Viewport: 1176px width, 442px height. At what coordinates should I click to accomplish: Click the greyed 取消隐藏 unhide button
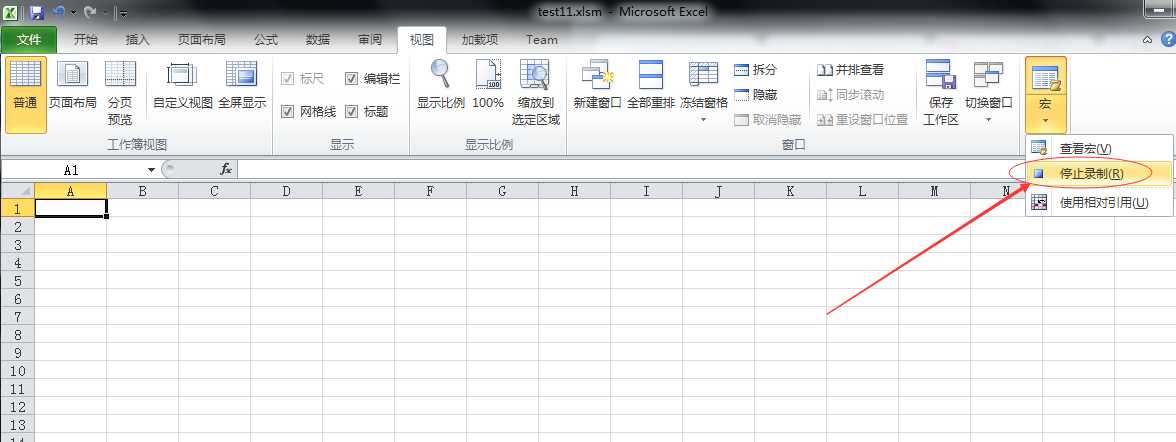pos(767,119)
